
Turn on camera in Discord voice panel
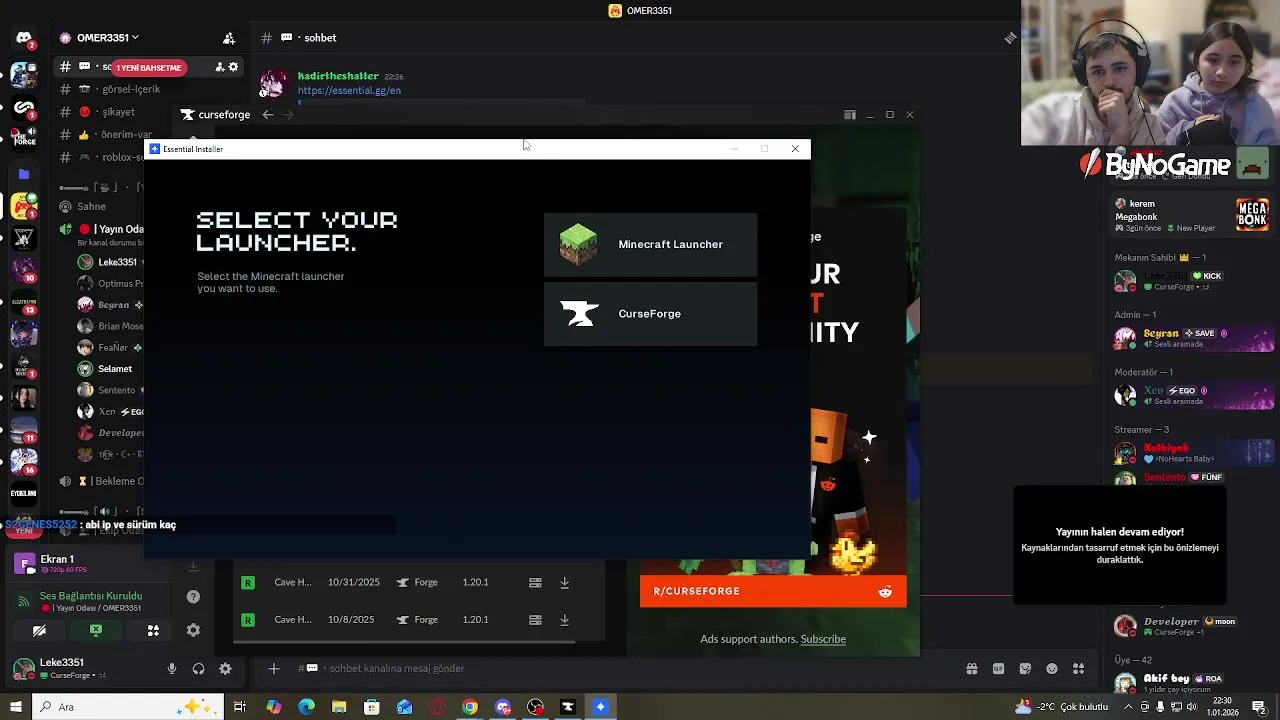click(x=39, y=631)
